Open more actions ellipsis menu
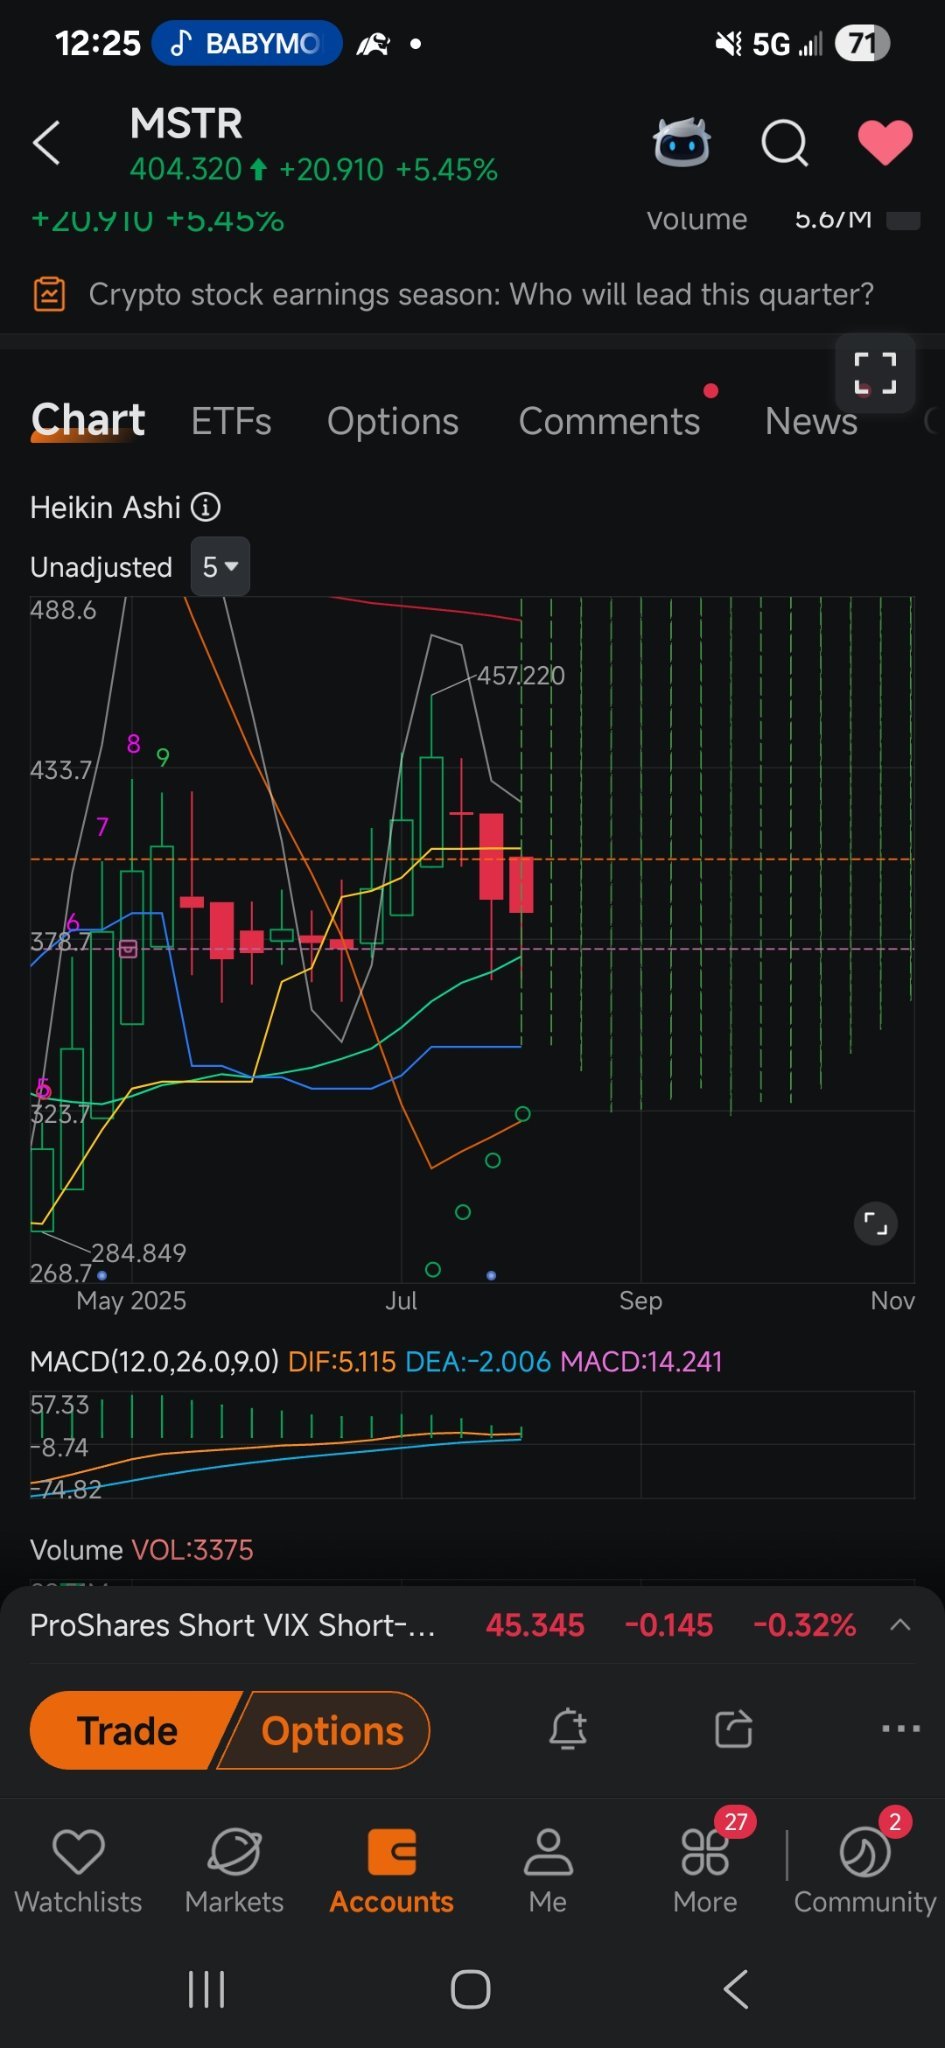This screenshot has width=945, height=2048. [x=901, y=1729]
